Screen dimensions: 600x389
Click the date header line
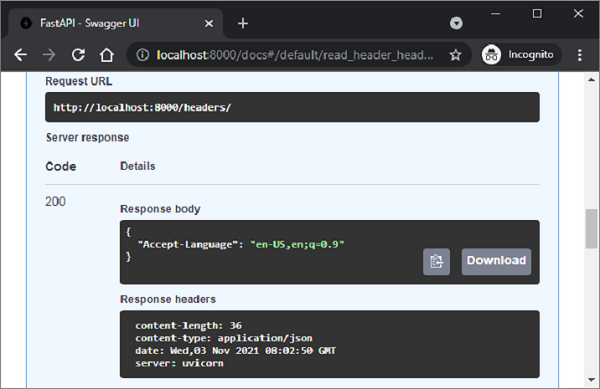[235, 351]
